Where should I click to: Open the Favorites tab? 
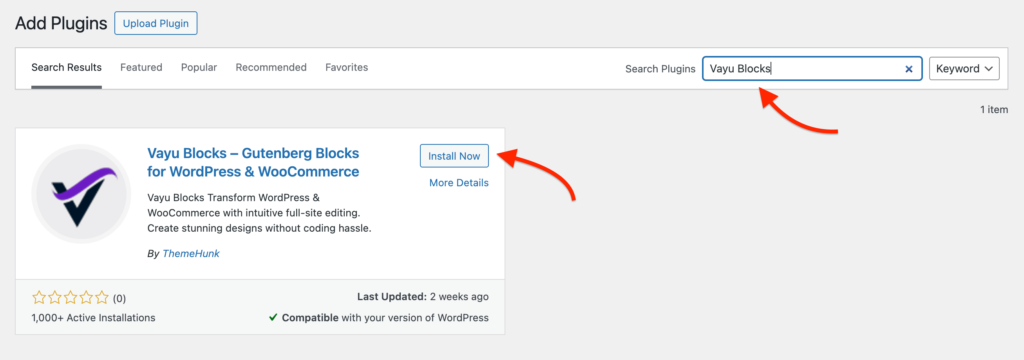pos(347,67)
